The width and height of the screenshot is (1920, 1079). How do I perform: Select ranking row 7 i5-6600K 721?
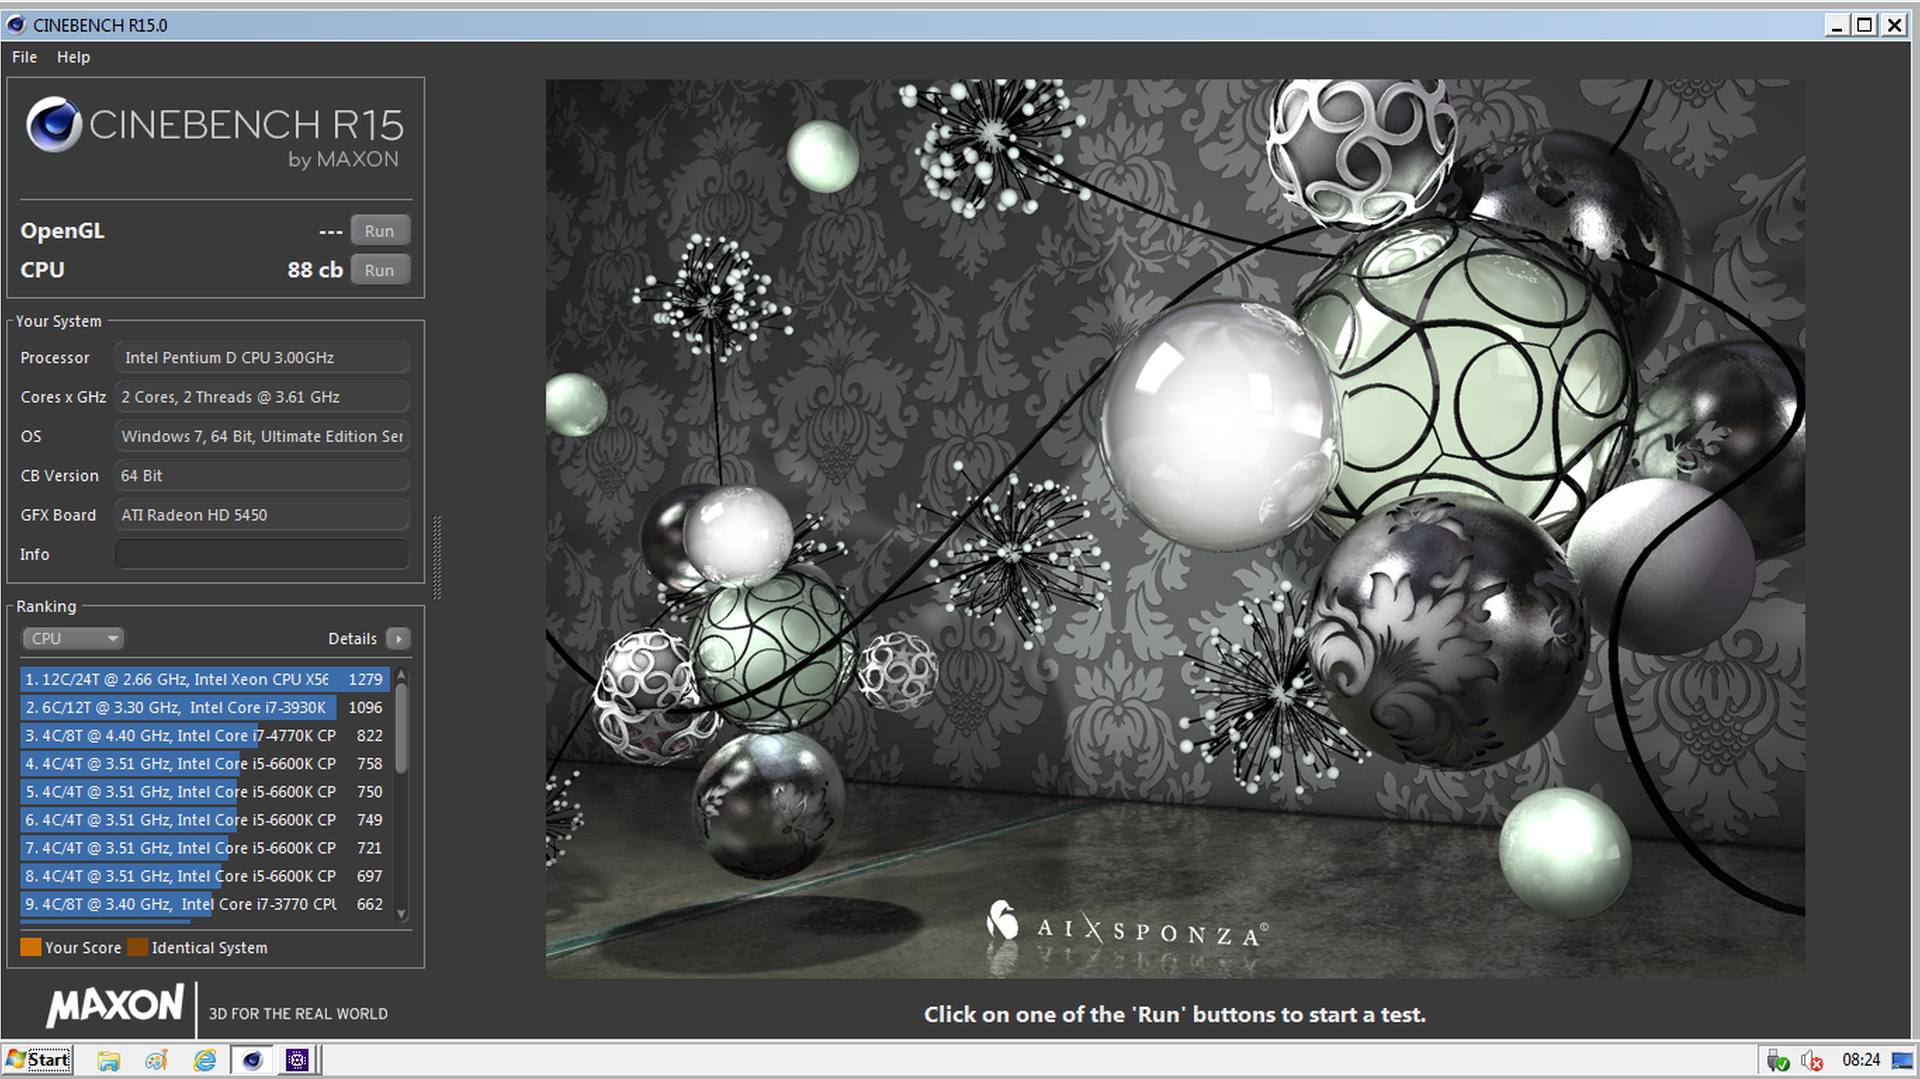[x=204, y=847]
